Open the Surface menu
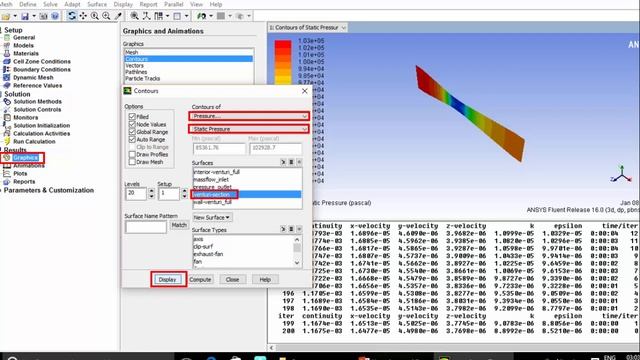640x360 pixels. [x=97, y=4]
